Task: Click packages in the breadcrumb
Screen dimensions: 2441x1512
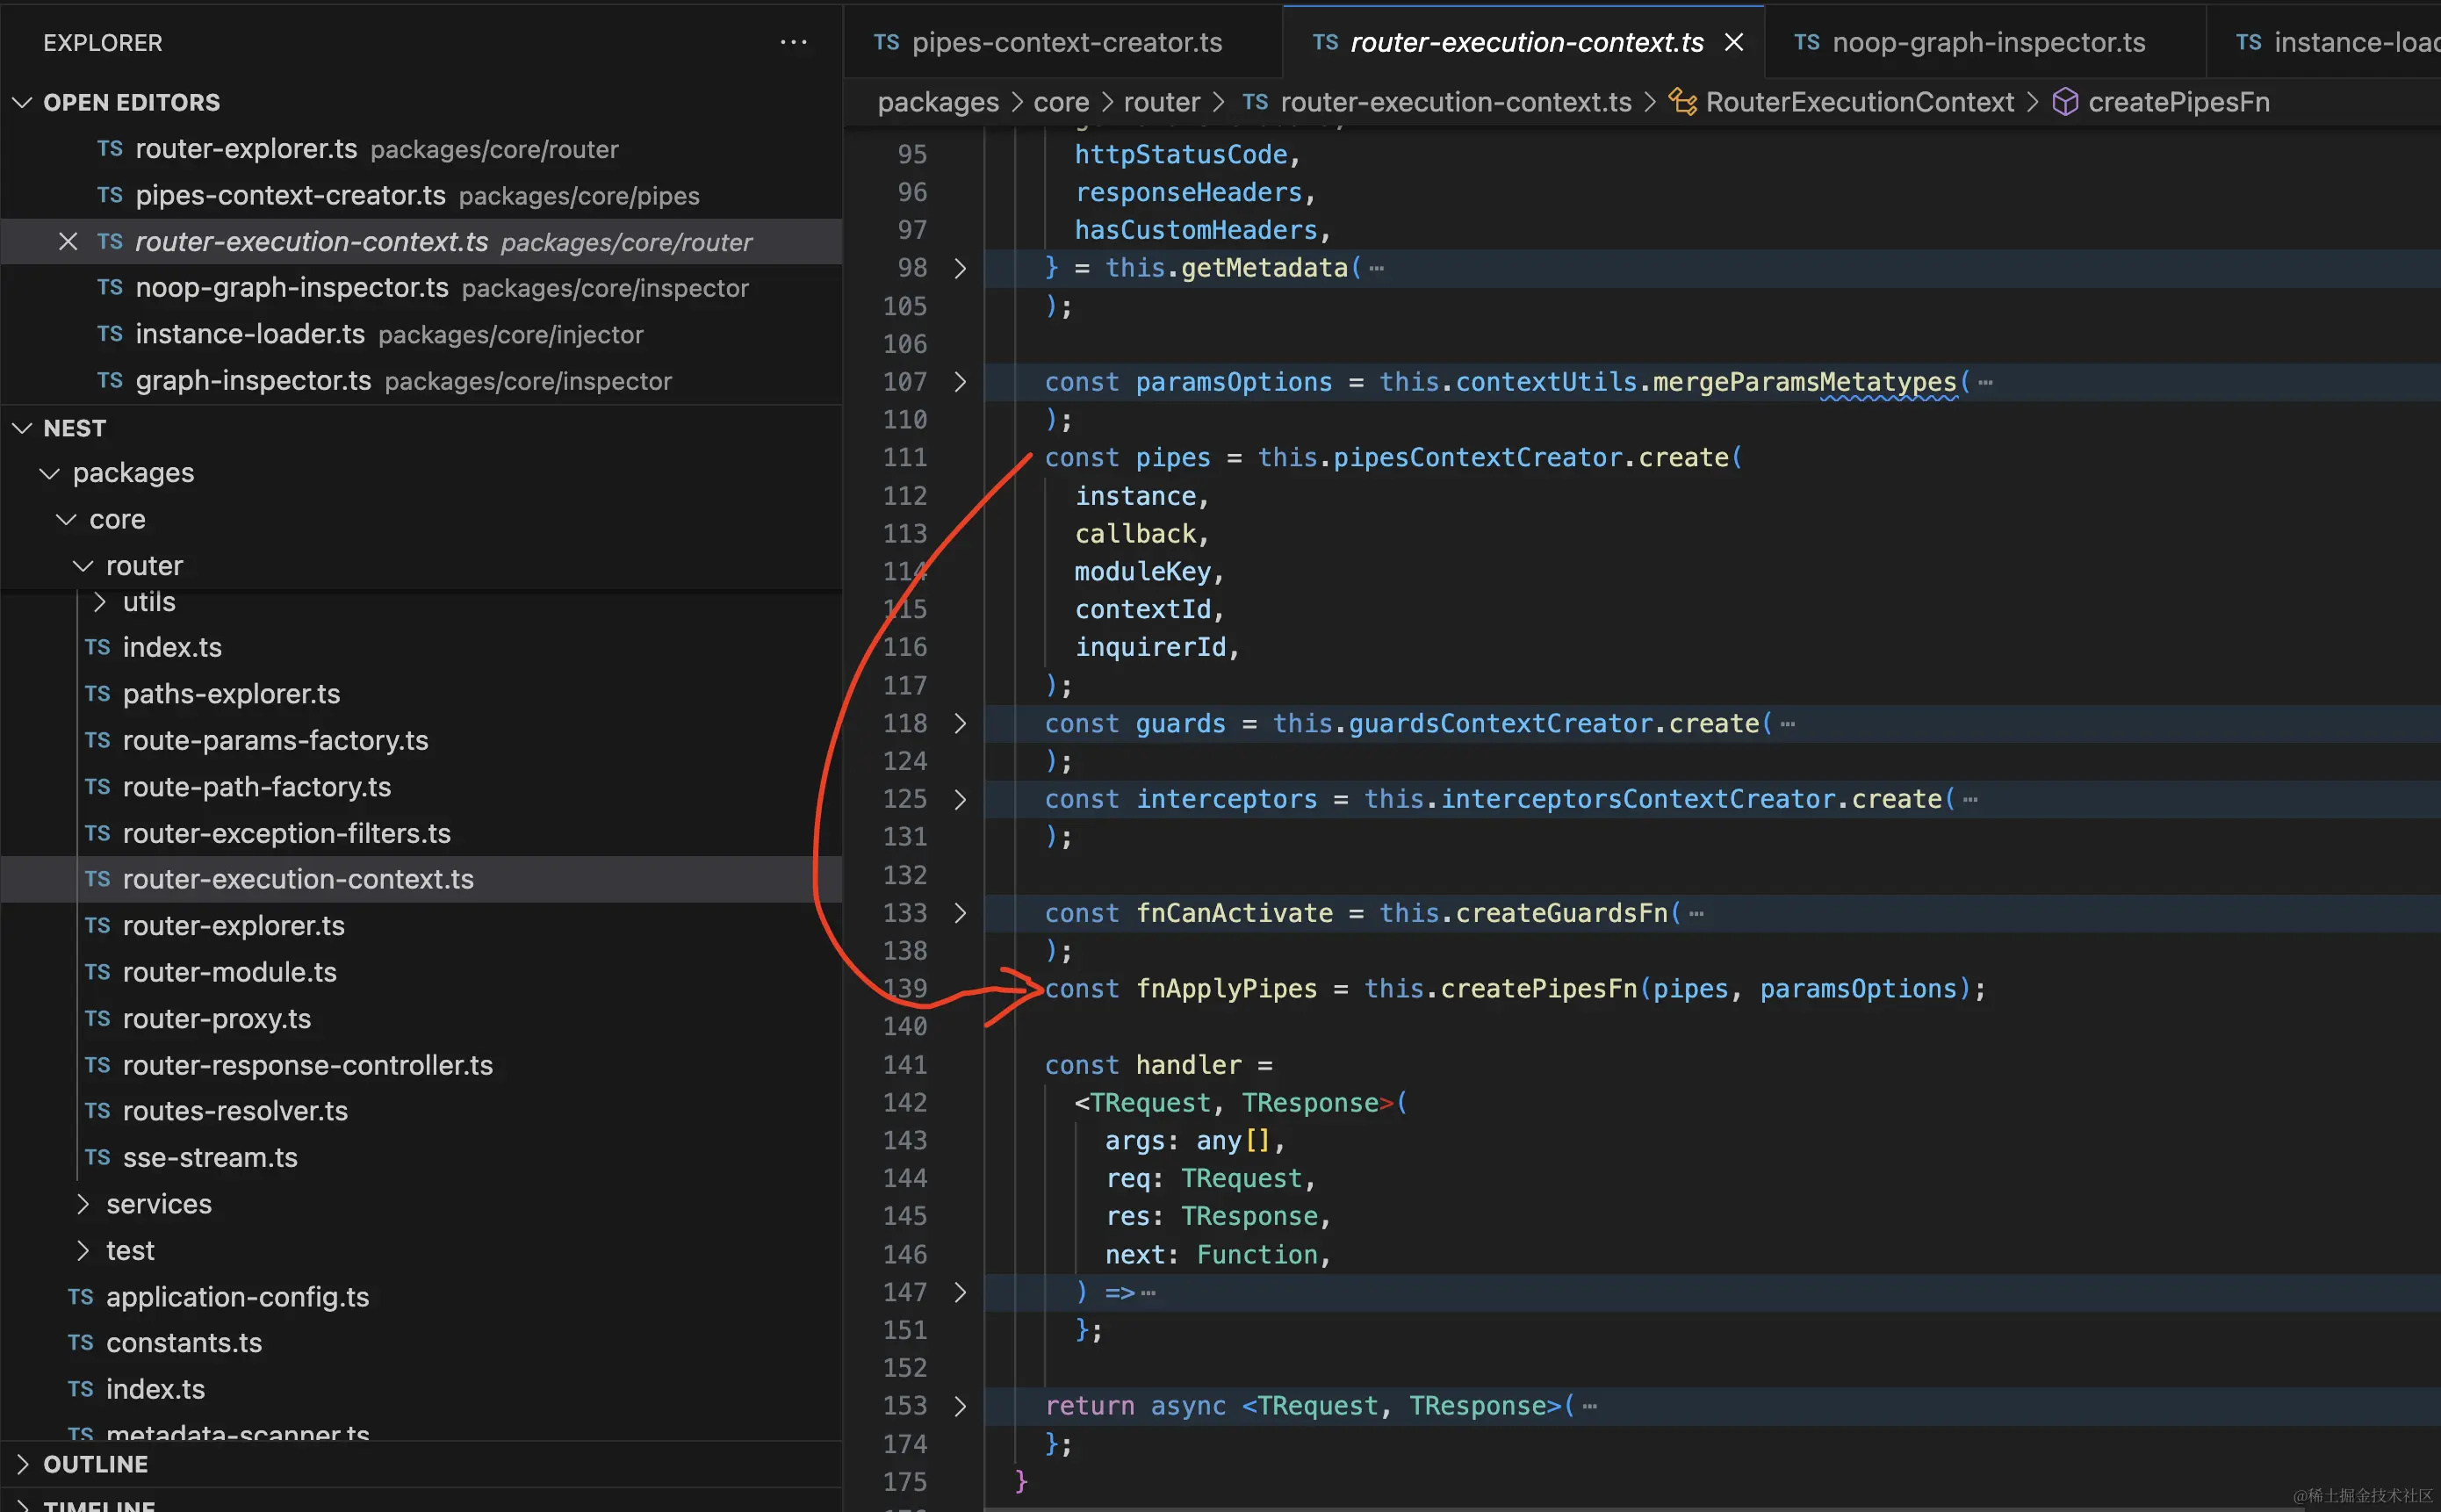Action: pyautogui.click(x=938, y=102)
